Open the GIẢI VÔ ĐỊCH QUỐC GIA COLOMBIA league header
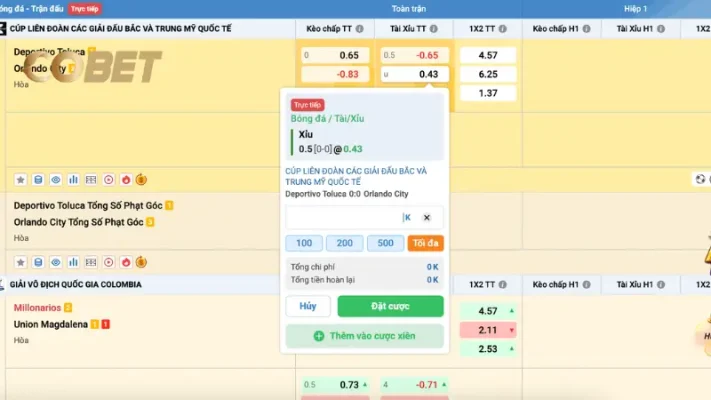Image resolution: width=711 pixels, height=400 pixels. (x=76, y=284)
